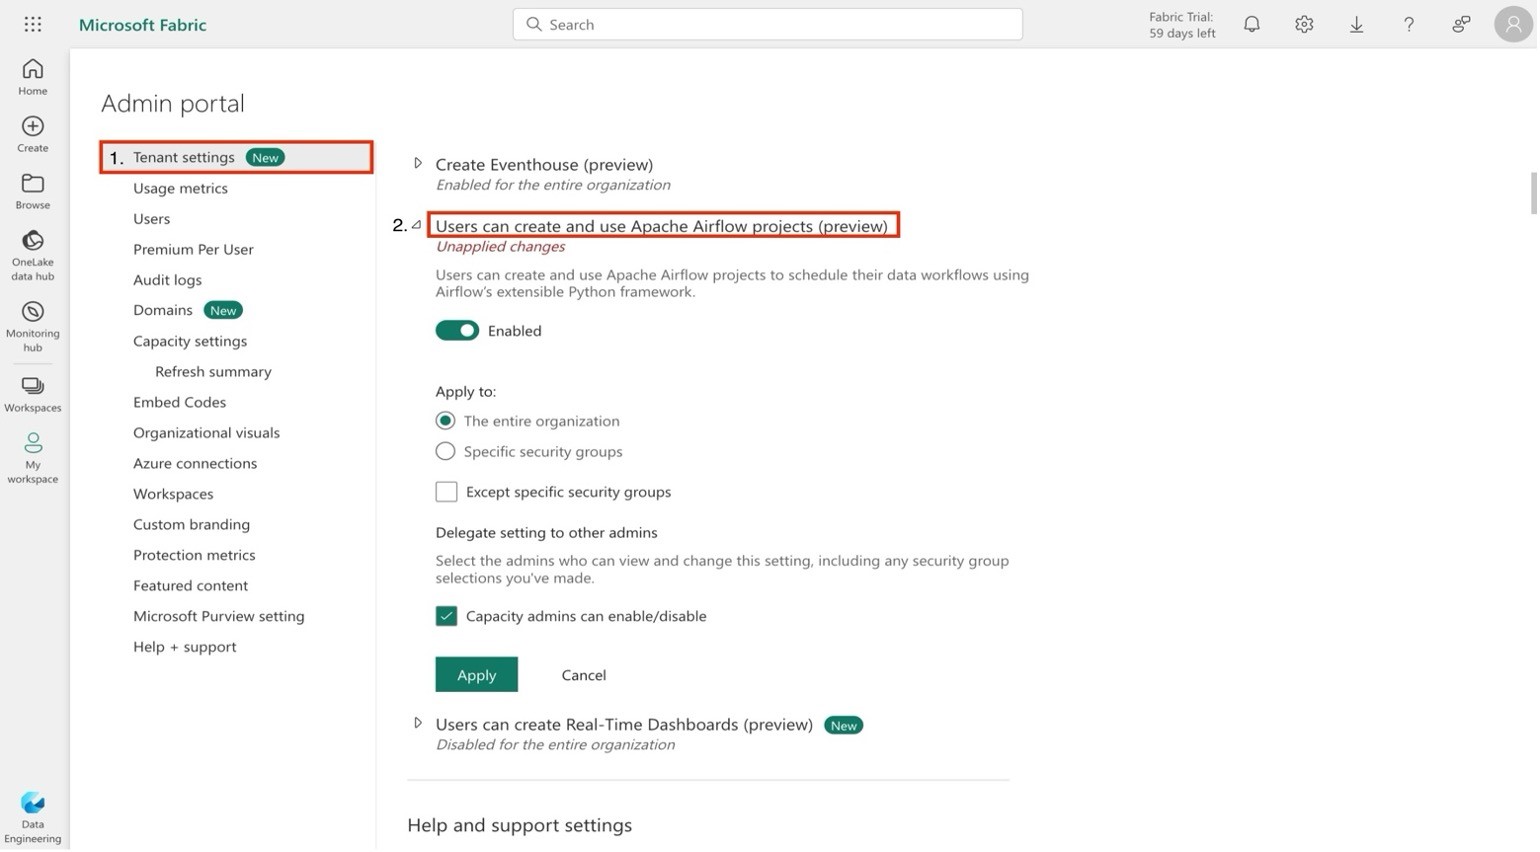Go to Home in the left navigation

33,77
